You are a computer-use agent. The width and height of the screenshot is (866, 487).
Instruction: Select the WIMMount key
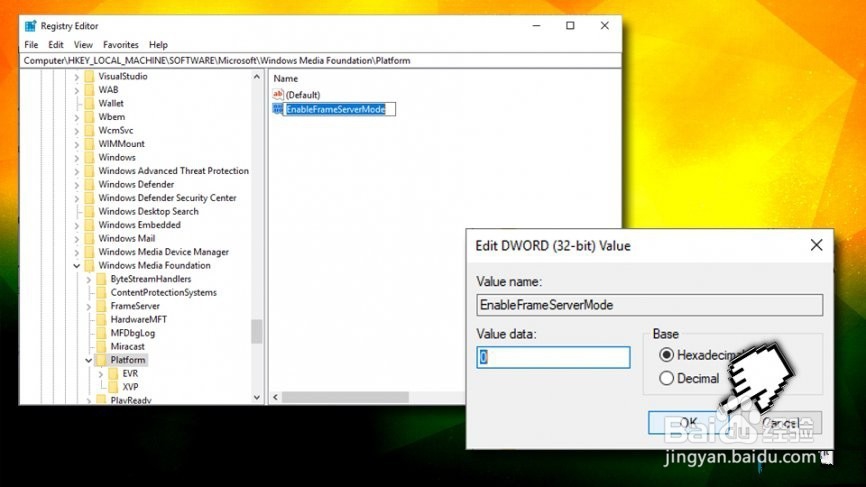tap(122, 144)
